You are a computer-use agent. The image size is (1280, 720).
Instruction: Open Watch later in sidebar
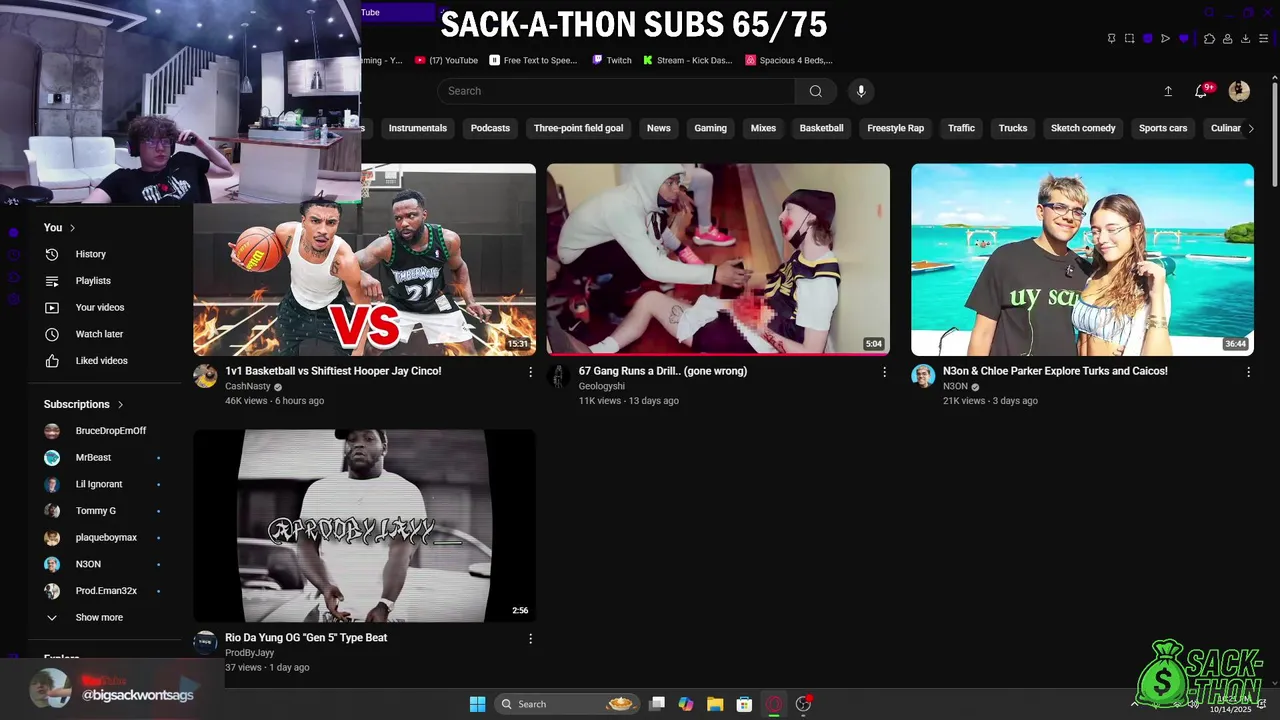click(99, 334)
